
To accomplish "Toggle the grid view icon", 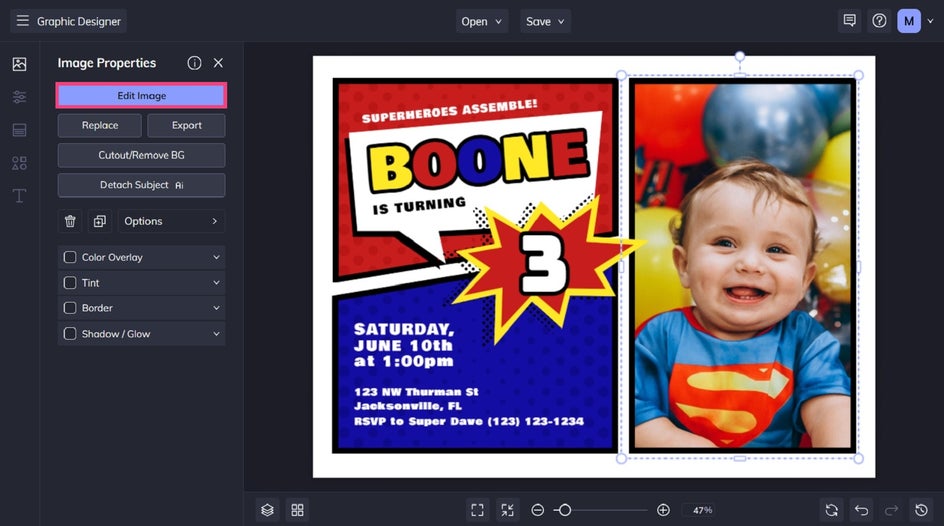I will click(x=297, y=510).
